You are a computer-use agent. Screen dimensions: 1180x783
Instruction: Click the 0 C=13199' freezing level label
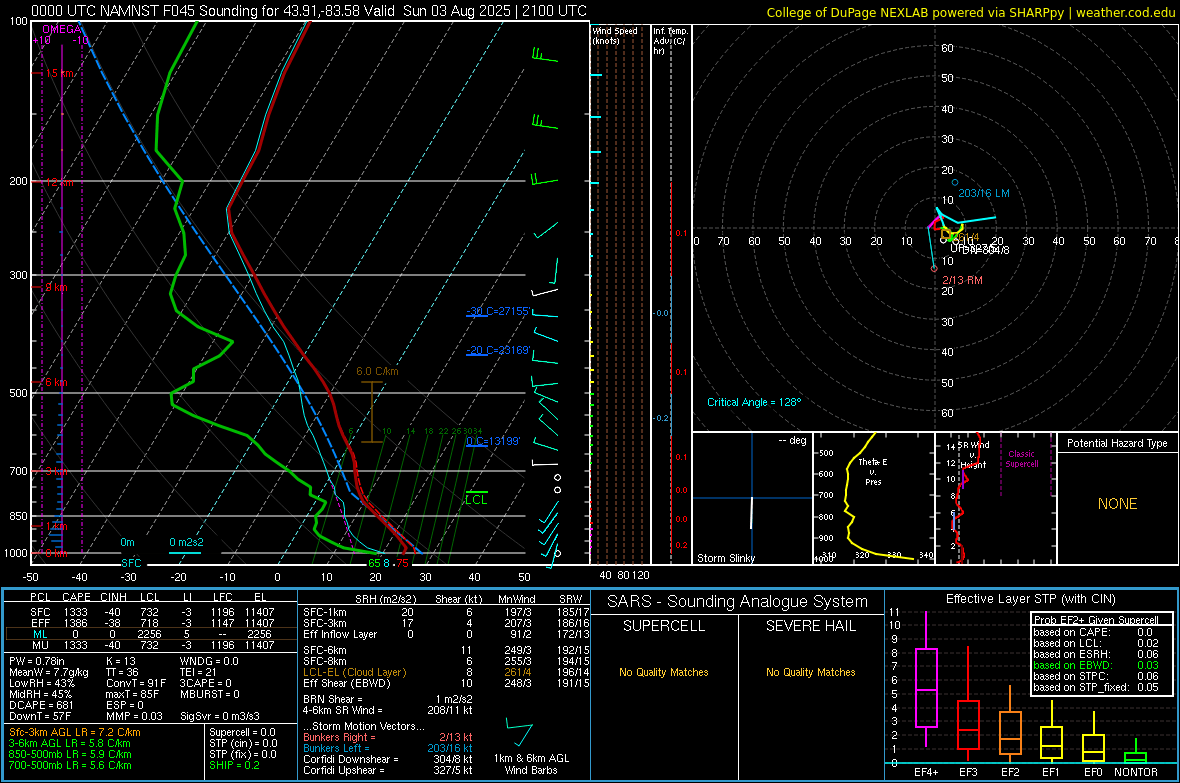point(493,441)
